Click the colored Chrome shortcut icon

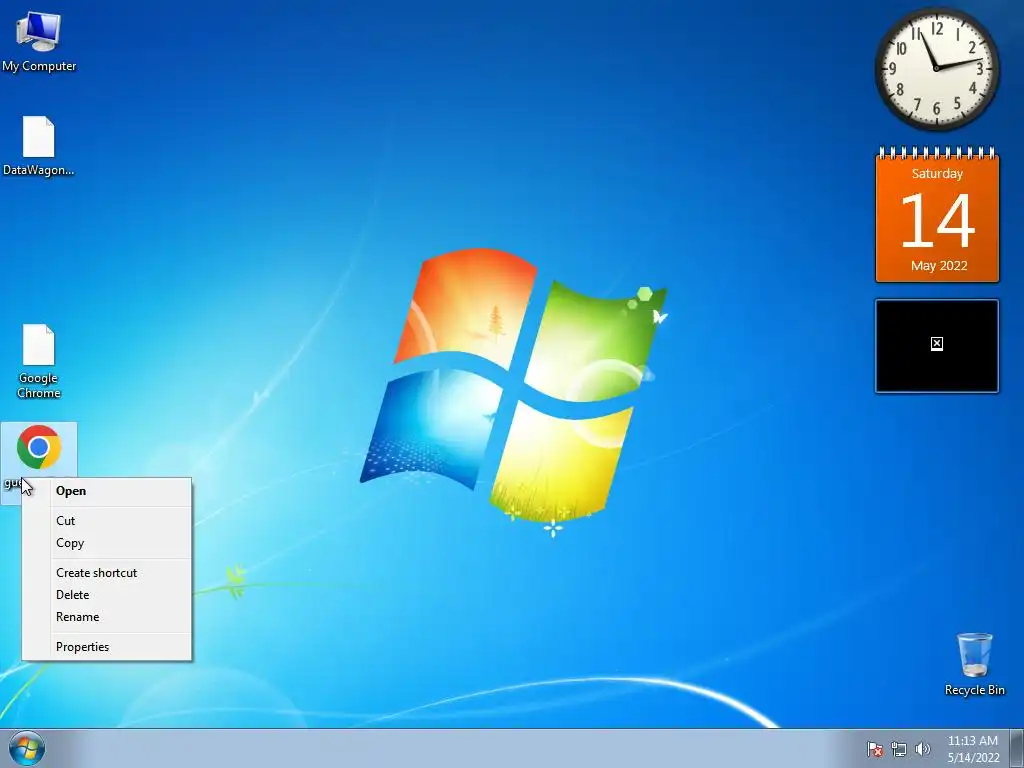pos(39,447)
